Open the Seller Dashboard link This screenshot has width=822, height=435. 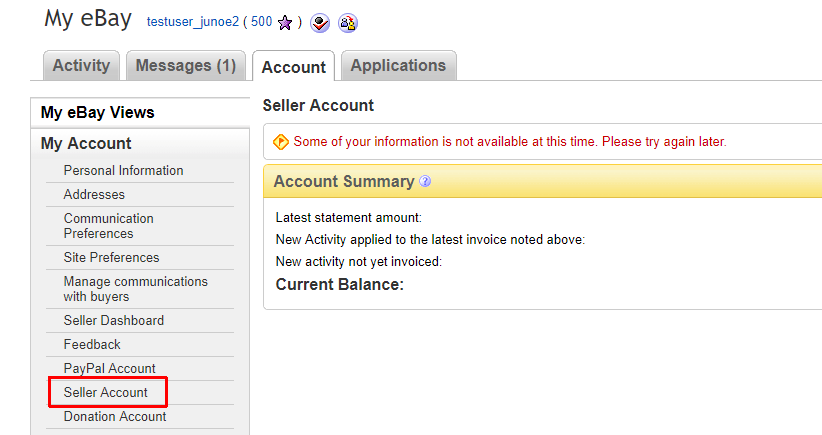[x=114, y=320]
